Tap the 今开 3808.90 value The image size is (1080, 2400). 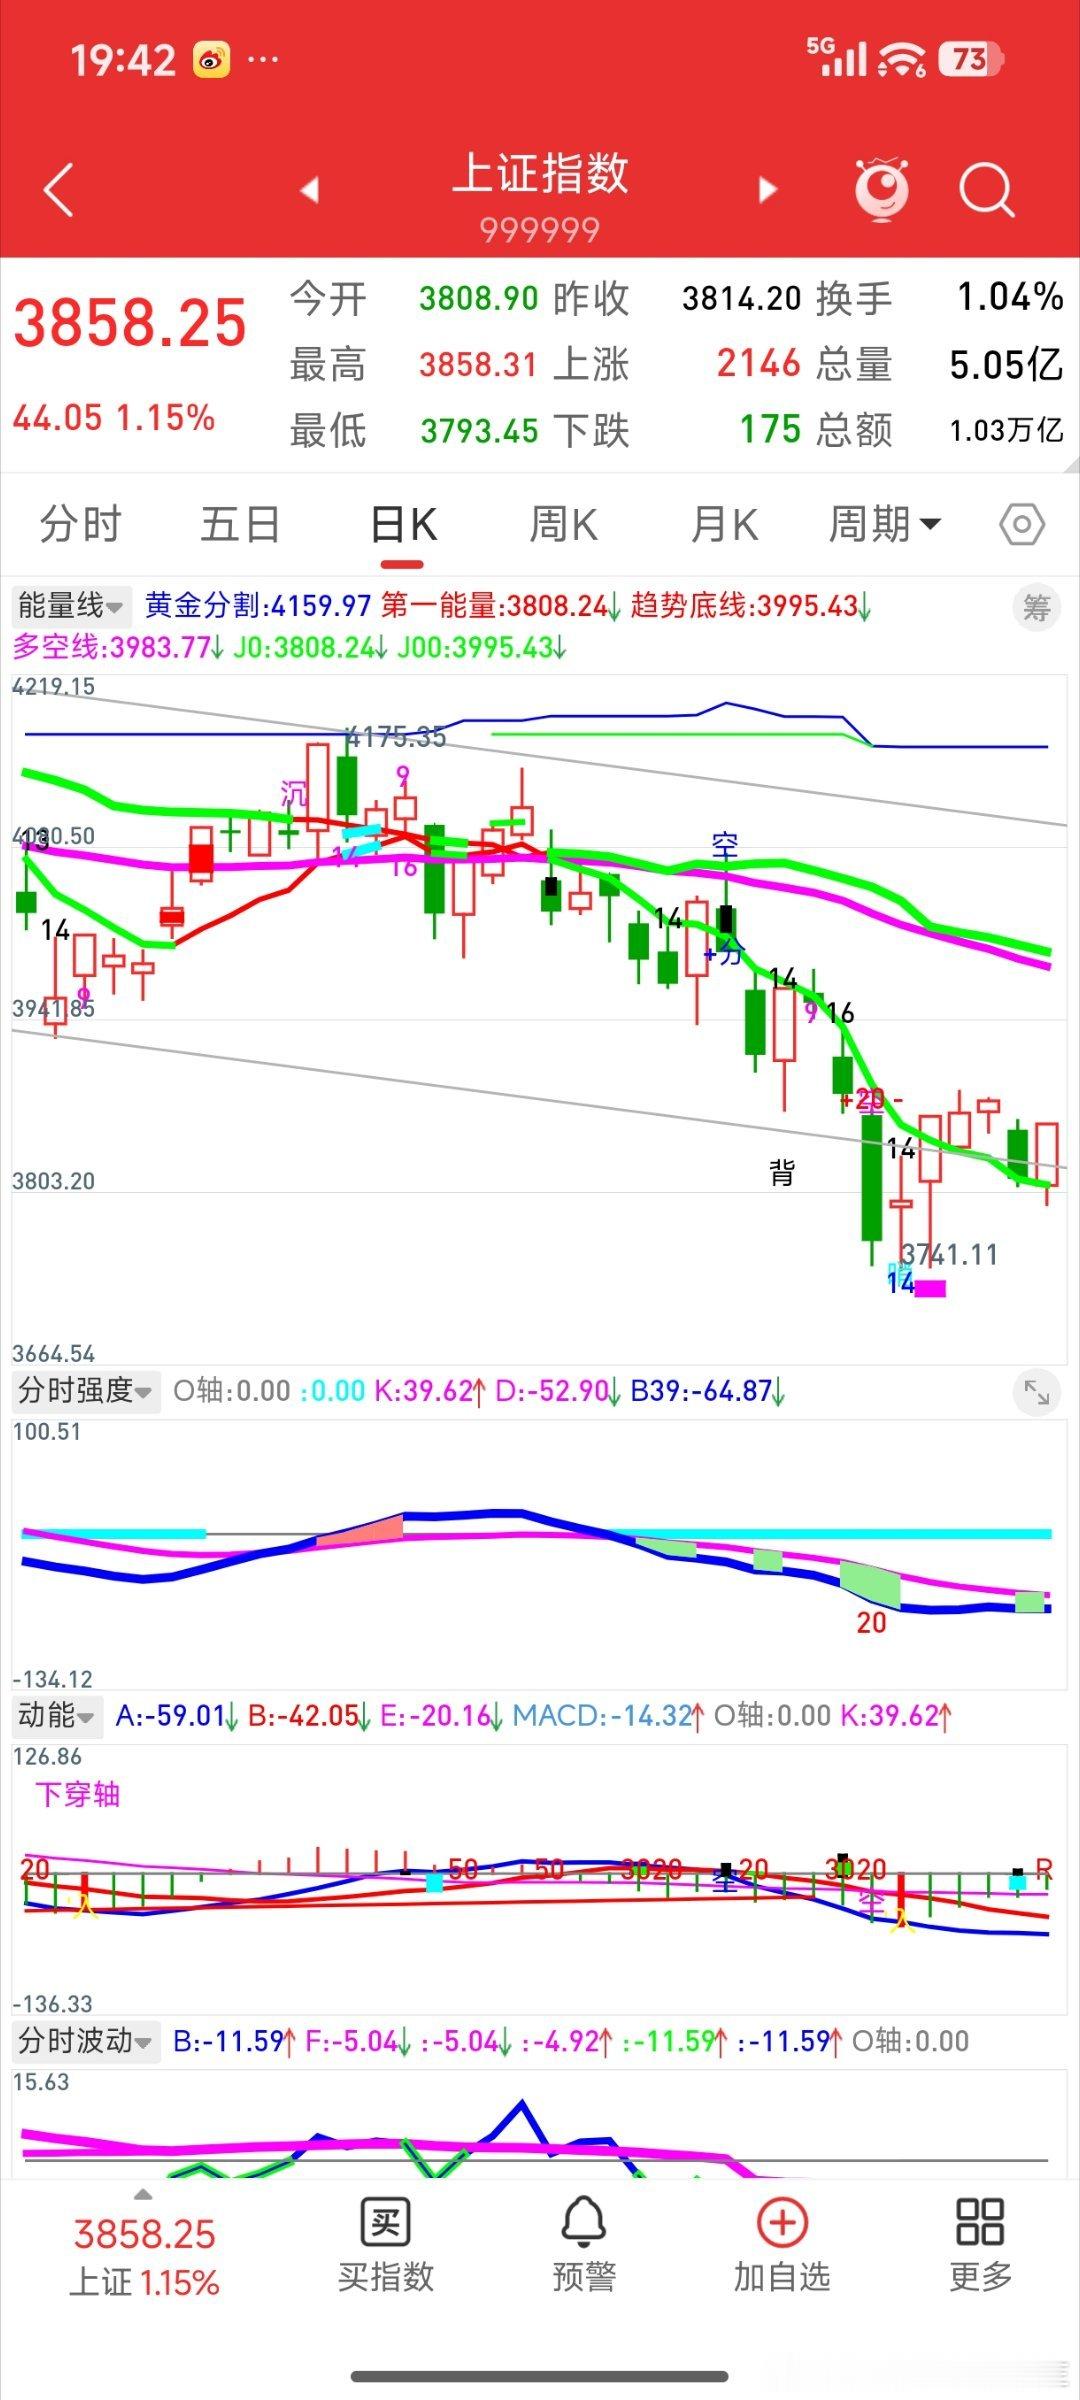click(x=479, y=298)
